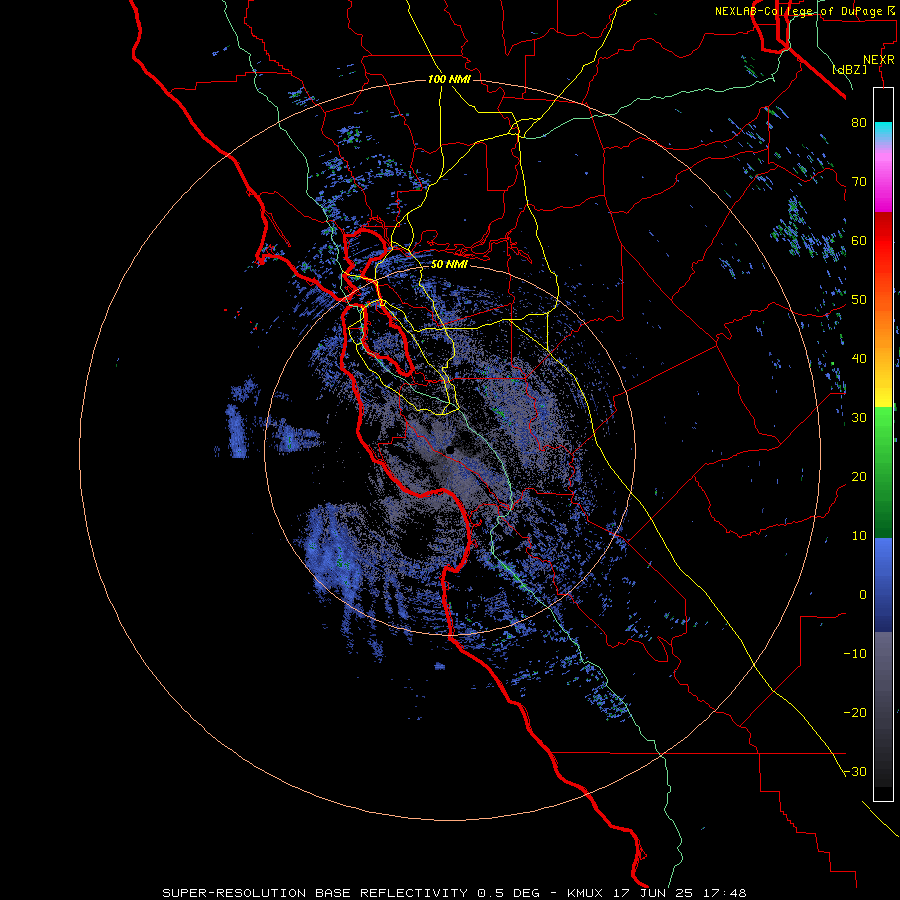Screen dimensions: 900x900
Task: Click the 20 value on the dBZ scale
Action: (x=859, y=477)
